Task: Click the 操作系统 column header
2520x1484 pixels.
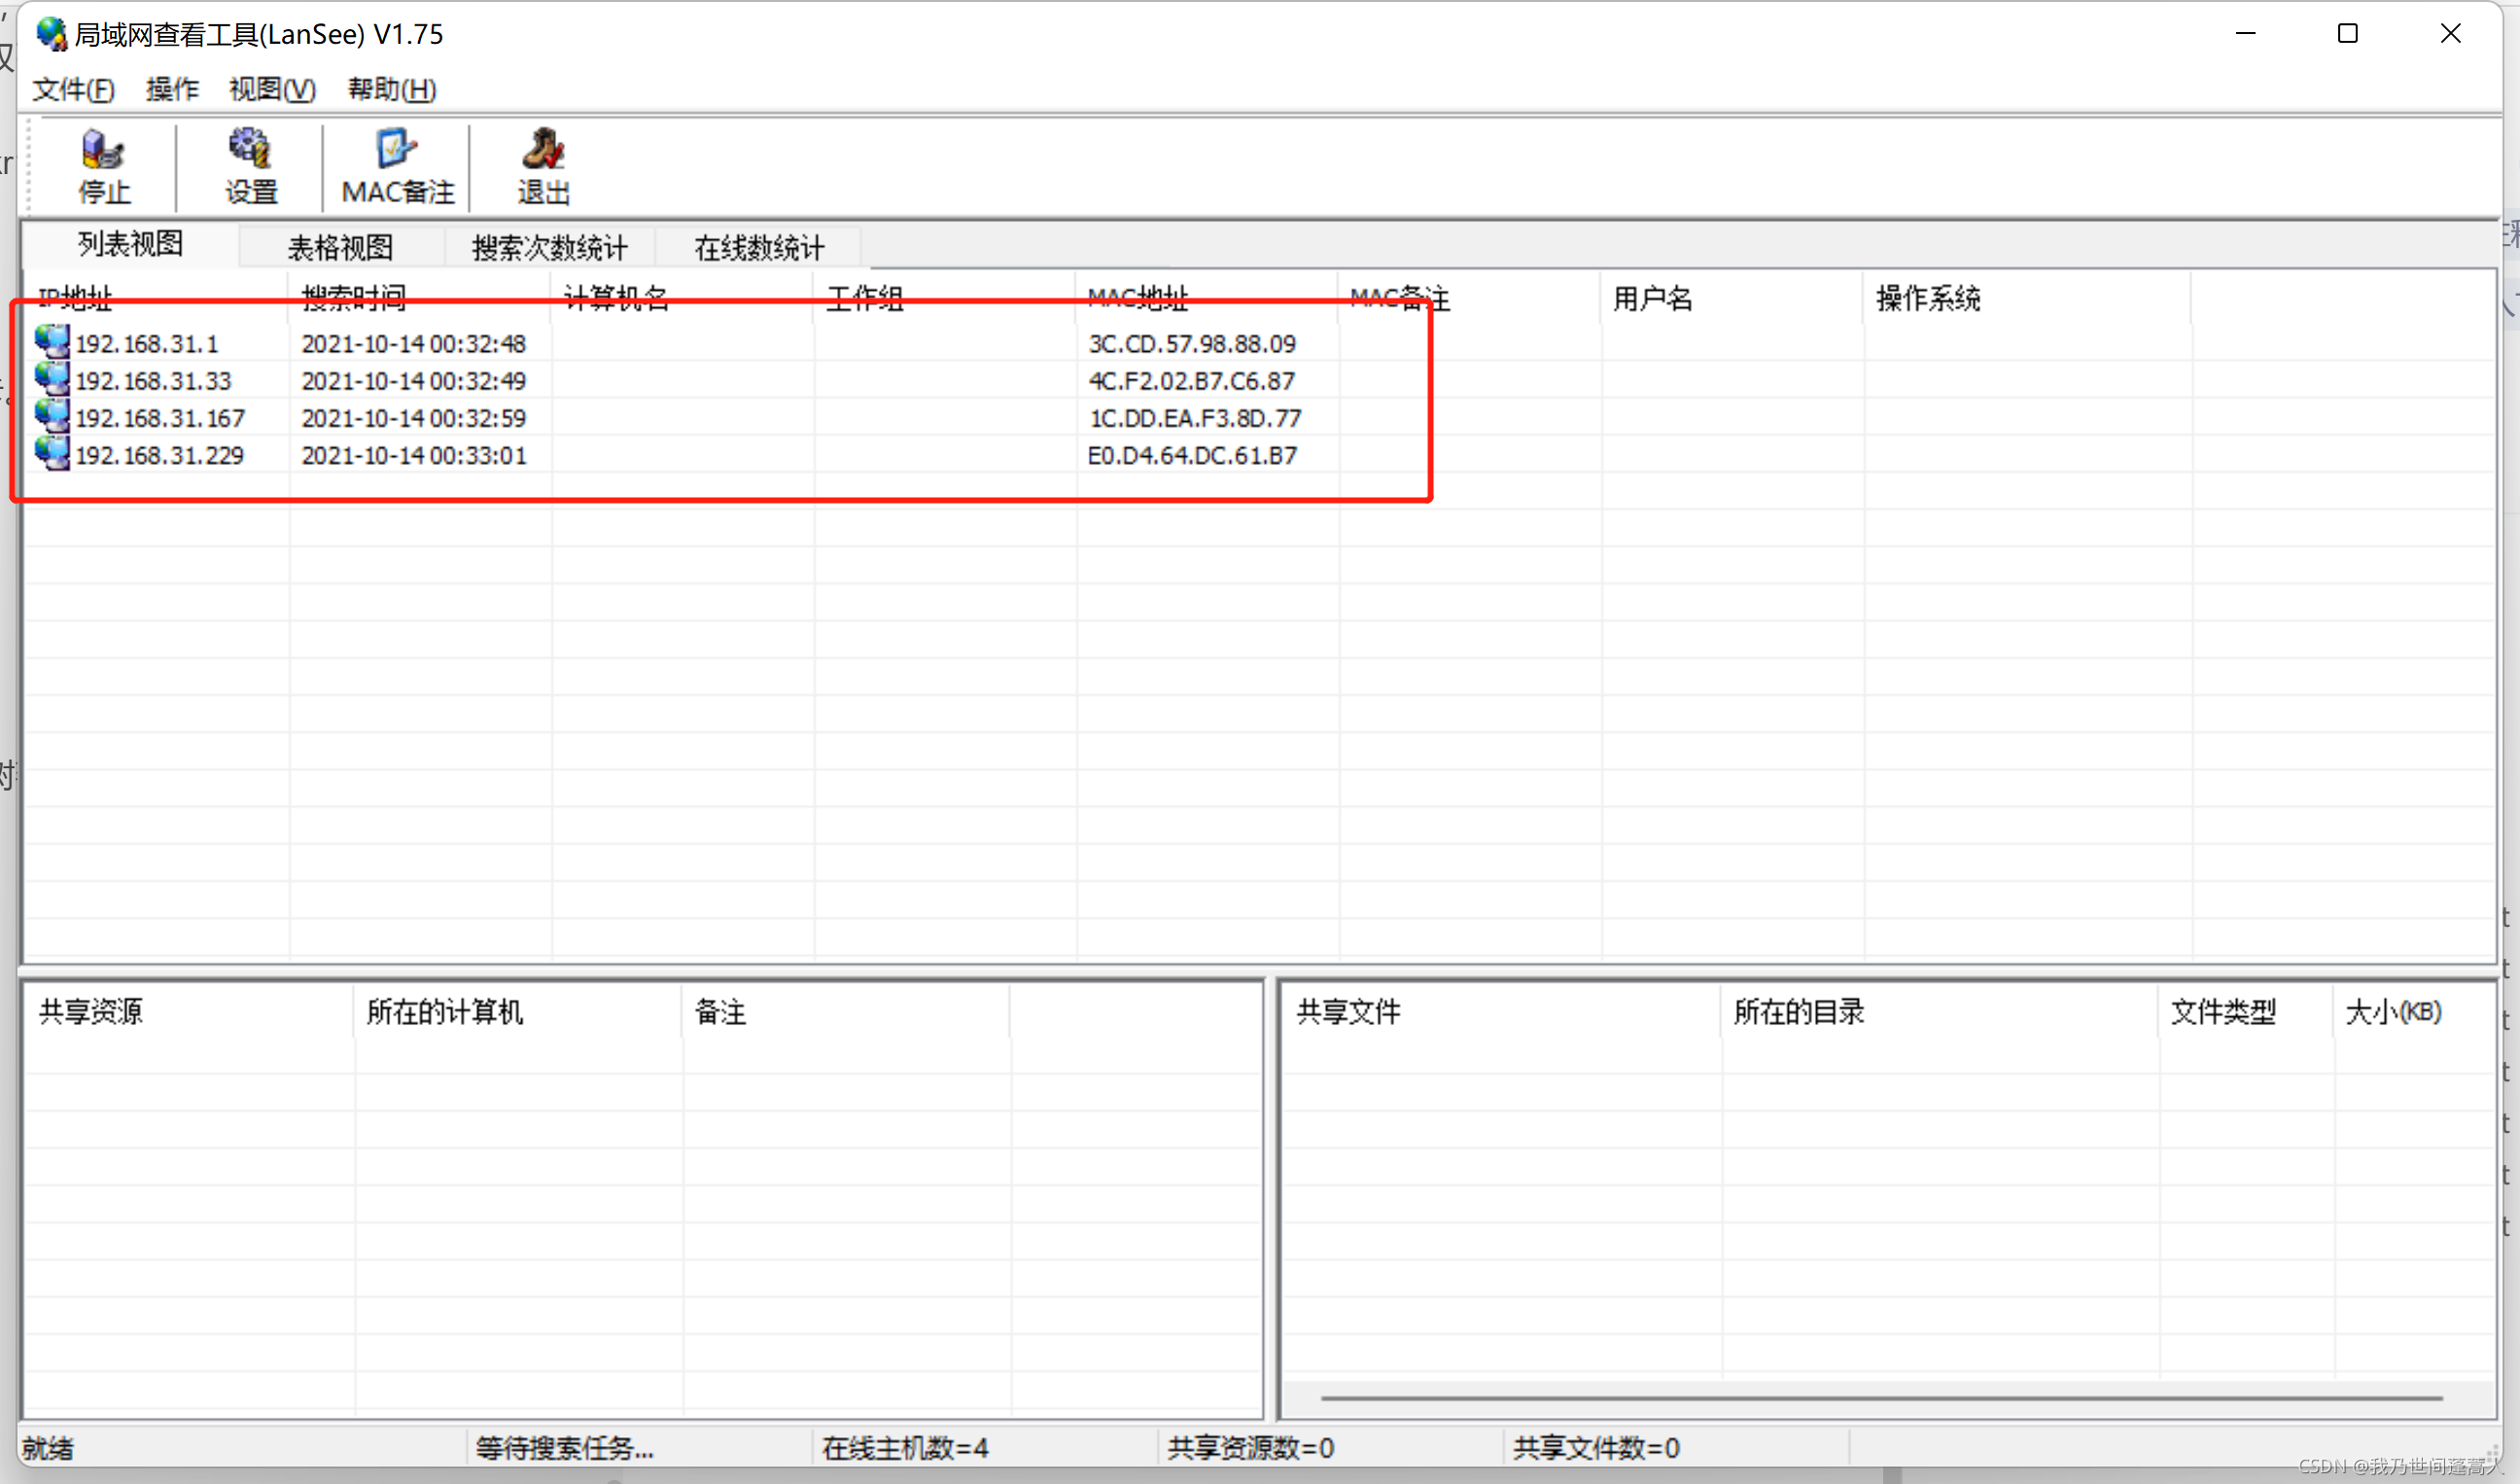Action: [2028, 298]
